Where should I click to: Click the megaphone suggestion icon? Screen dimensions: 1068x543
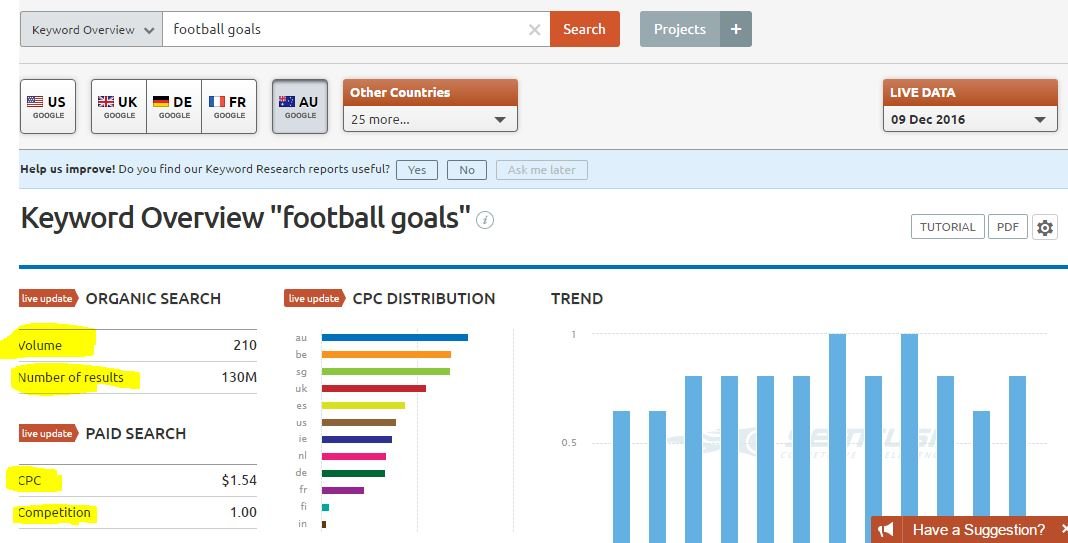885,529
